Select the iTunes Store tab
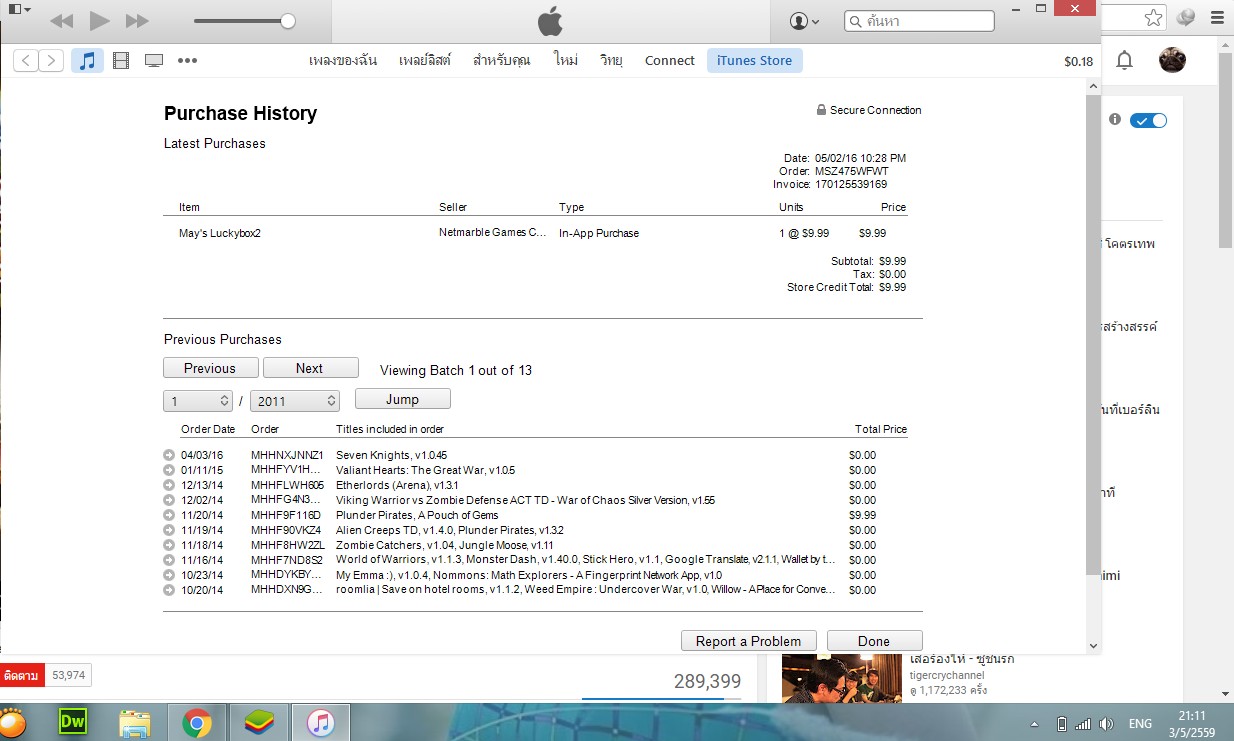The height and width of the screenshot is (741, 1234). (x=755, y=60)
